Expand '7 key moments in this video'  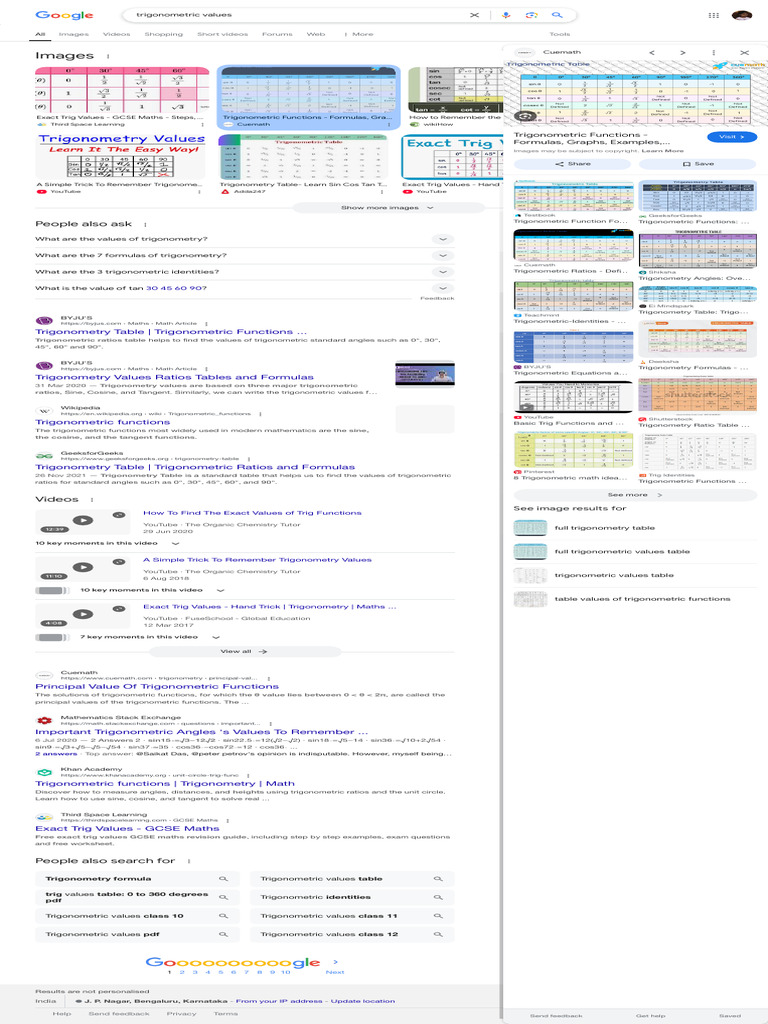coord(150,637)
